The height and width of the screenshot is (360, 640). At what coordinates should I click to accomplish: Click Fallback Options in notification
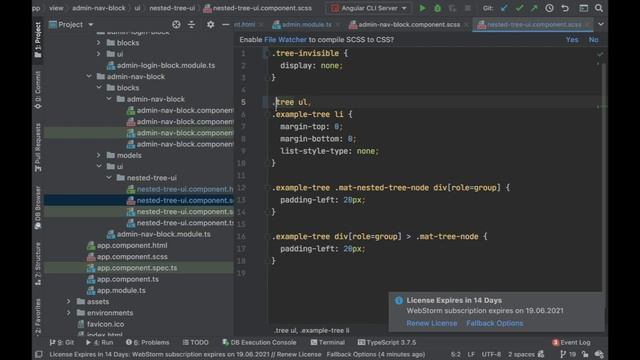click(x=495, y=323)
